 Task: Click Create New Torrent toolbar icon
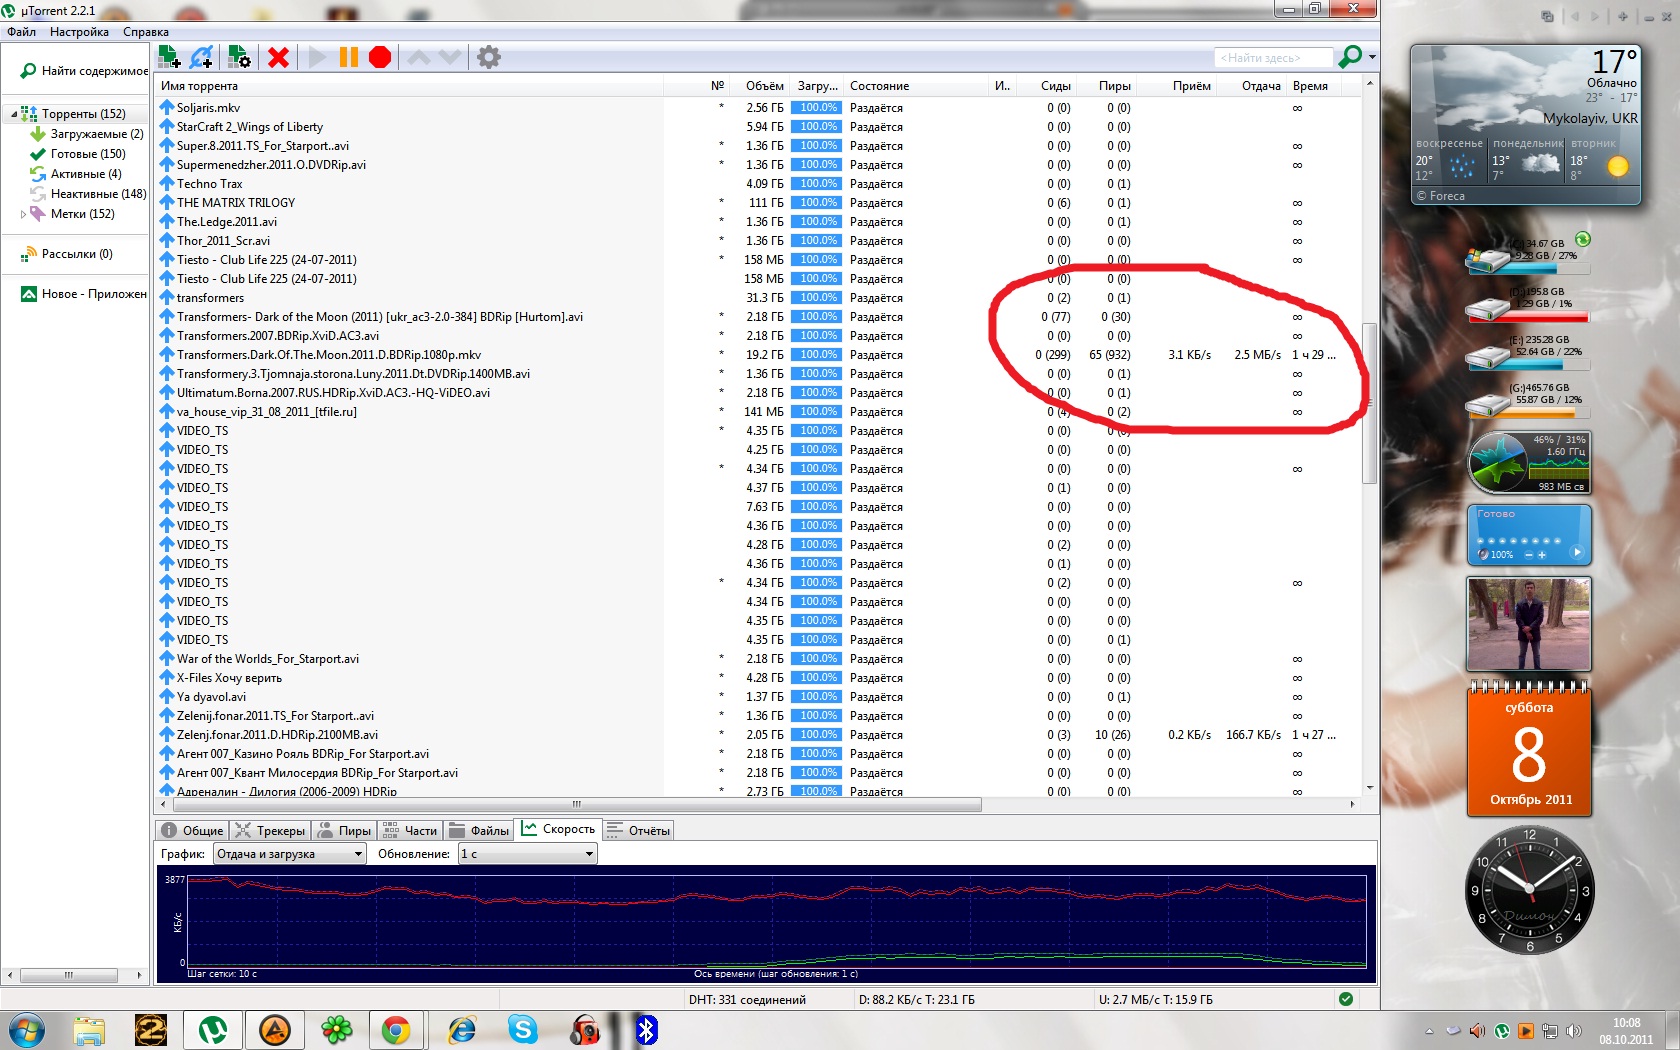point(239,57)
